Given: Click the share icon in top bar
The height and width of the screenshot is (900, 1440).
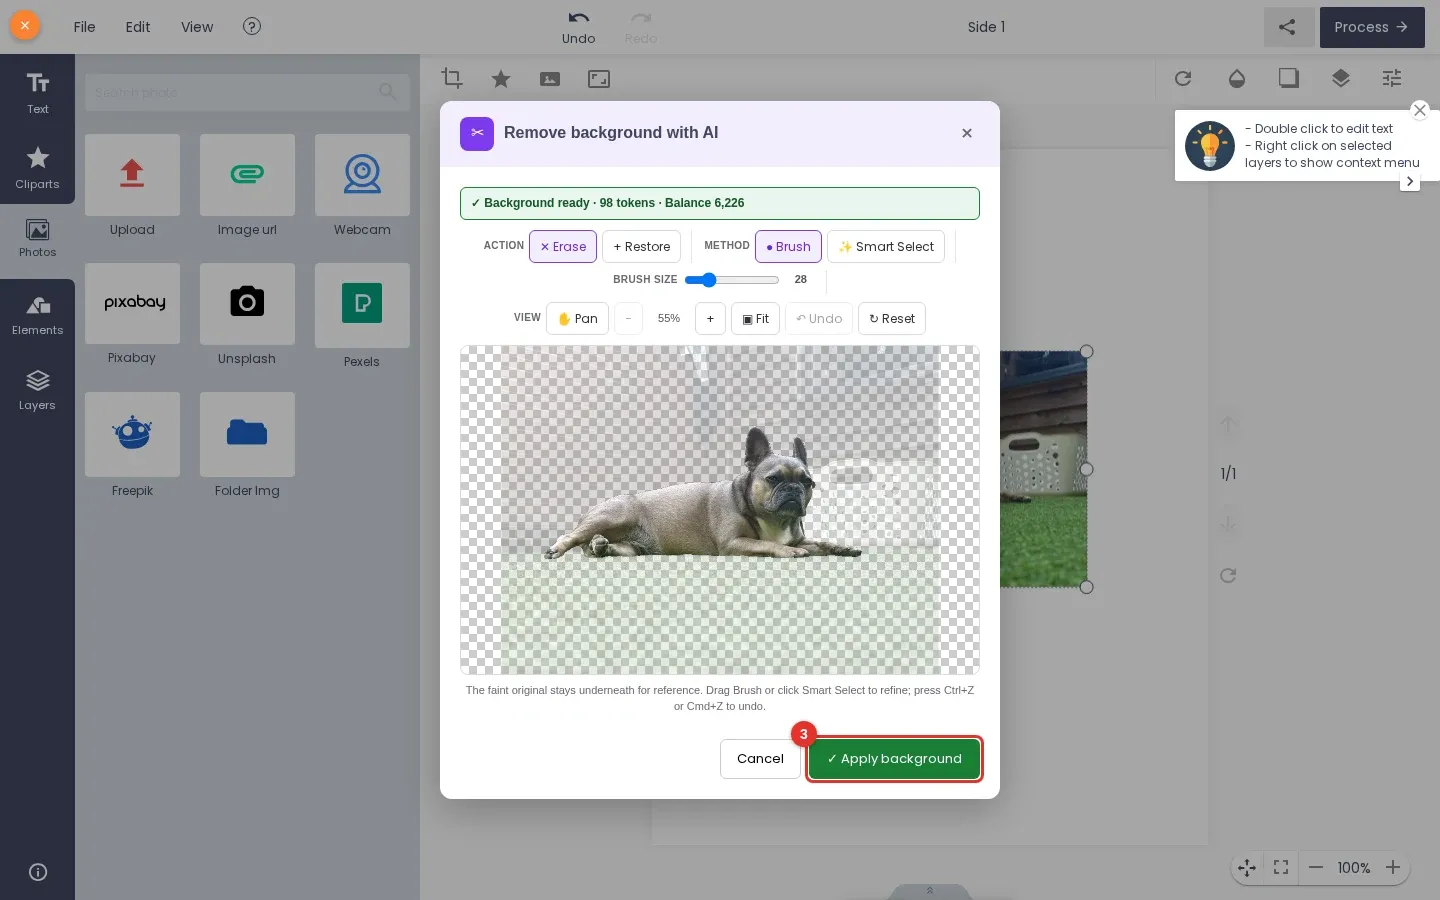Looking at the screenshot, I should tap(1288, 28).
